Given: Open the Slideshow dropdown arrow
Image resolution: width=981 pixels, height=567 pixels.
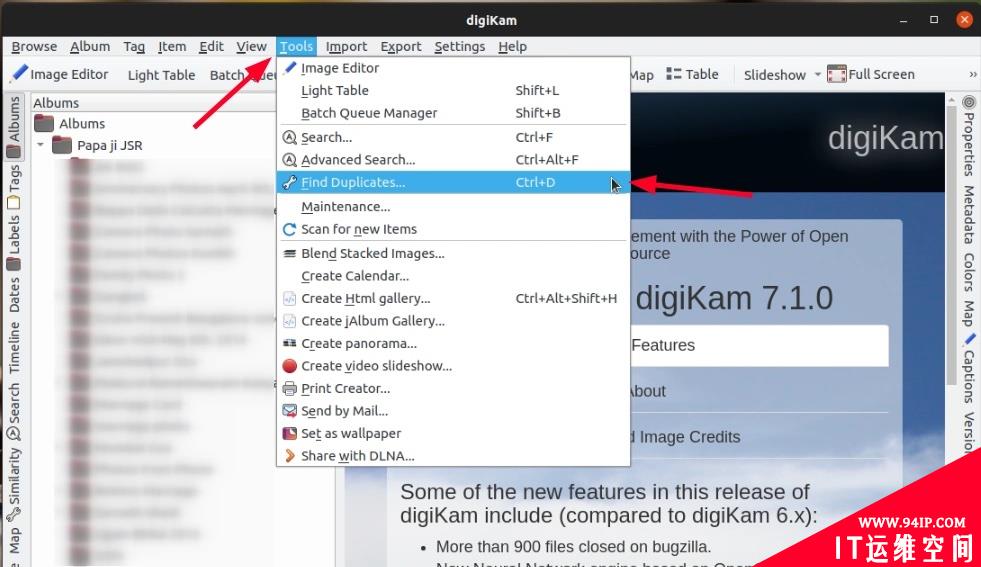Looking at the screenshot, I should pos(817,74).
